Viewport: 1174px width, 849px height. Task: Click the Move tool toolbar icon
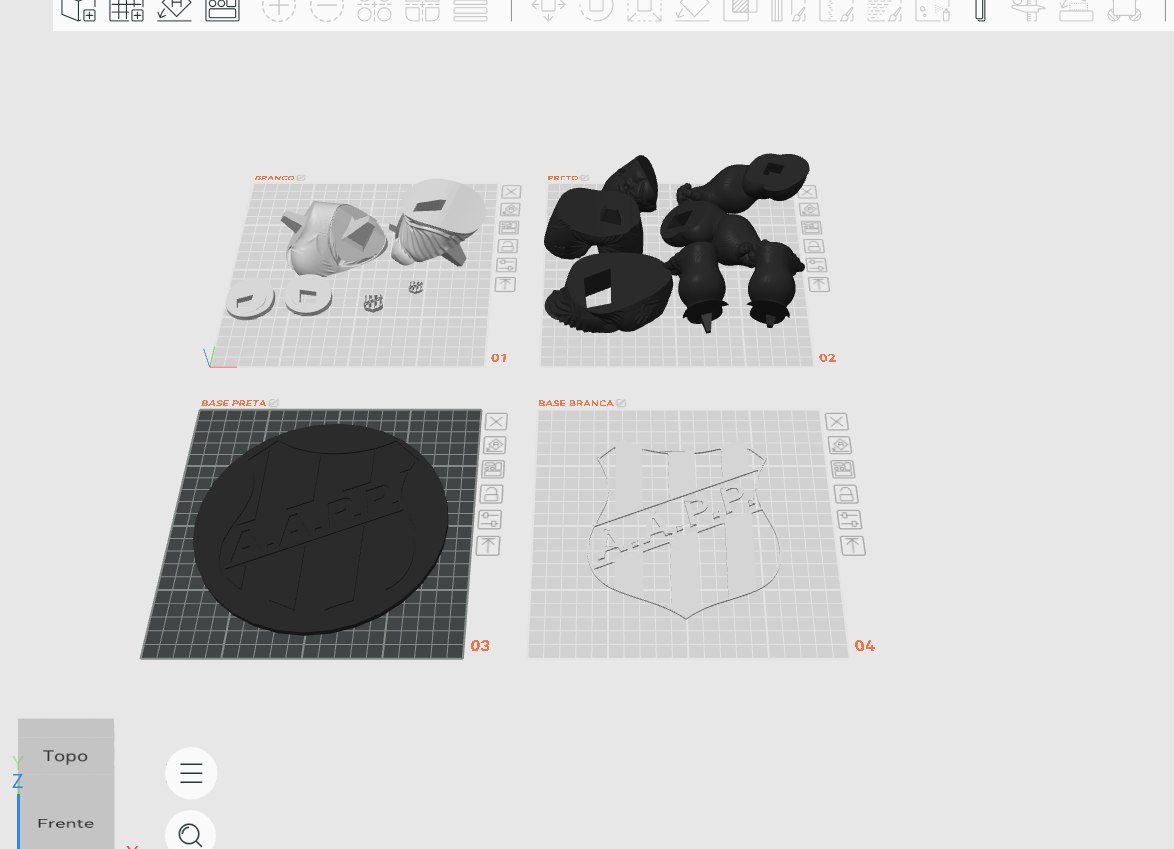click(x=548, y=10)
